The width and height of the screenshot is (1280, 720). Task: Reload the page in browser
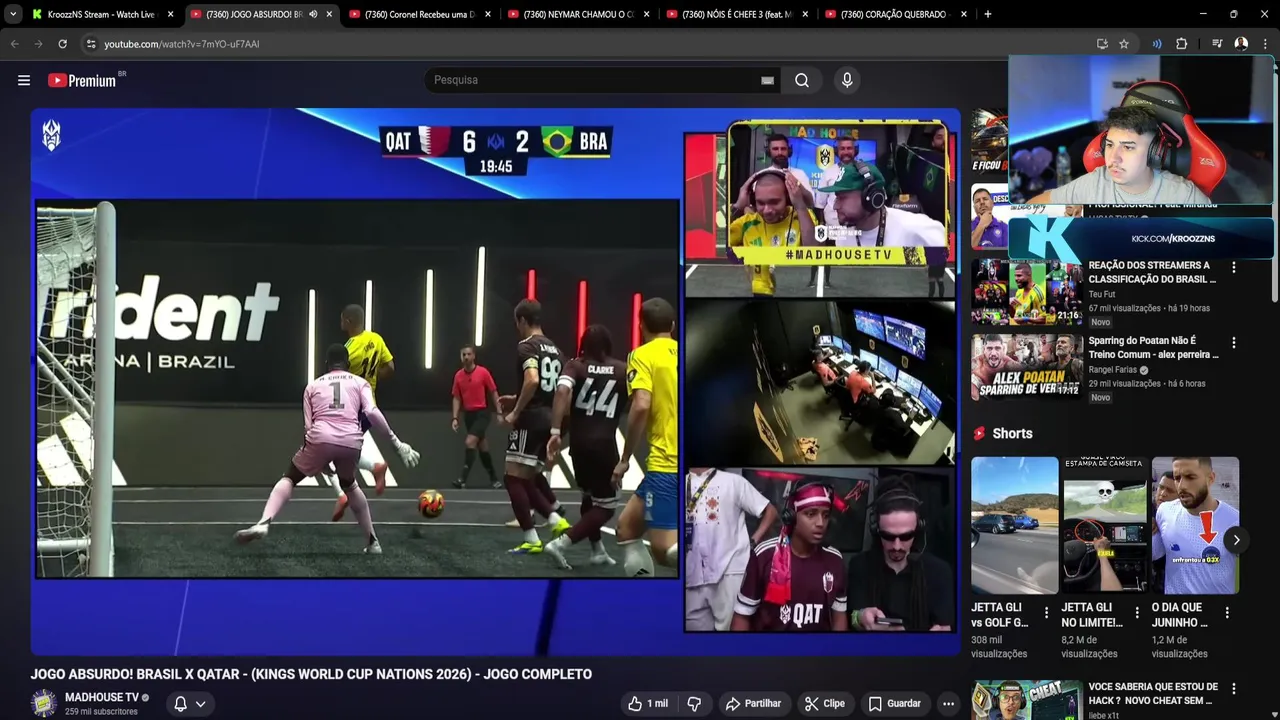[62, 44]
